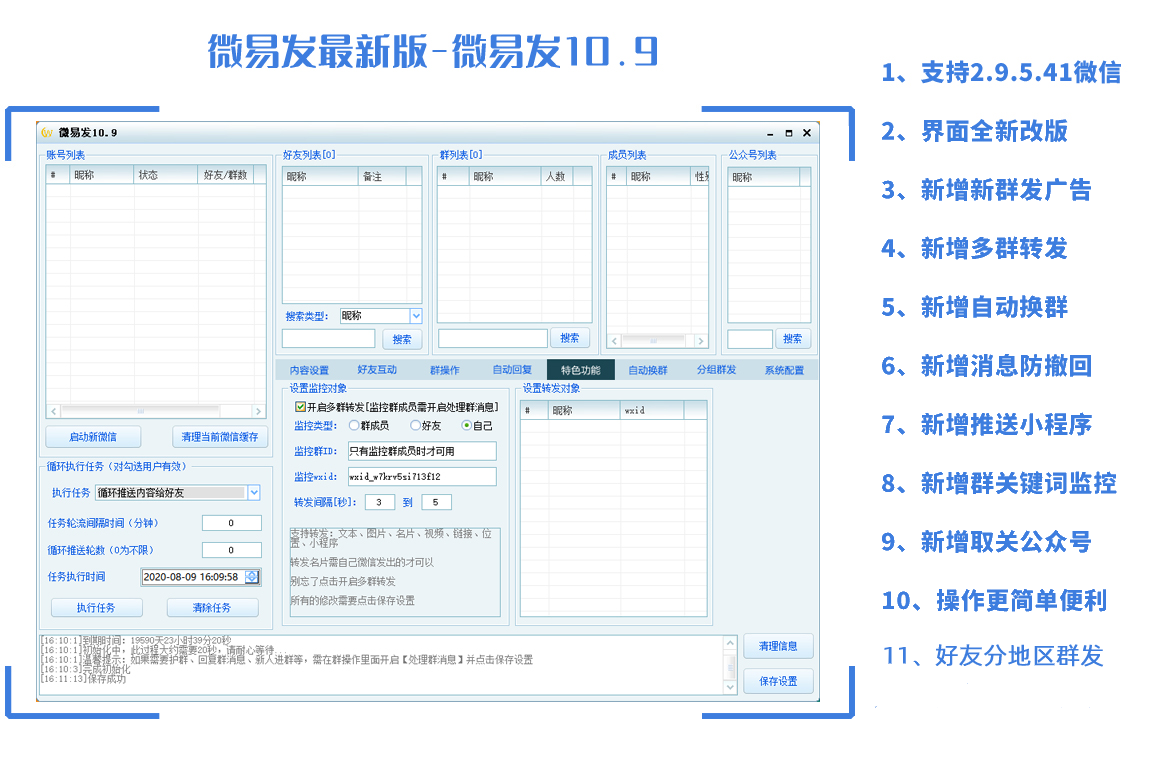
Task: Click the 启动新微信 button
Action: (93, 437)
